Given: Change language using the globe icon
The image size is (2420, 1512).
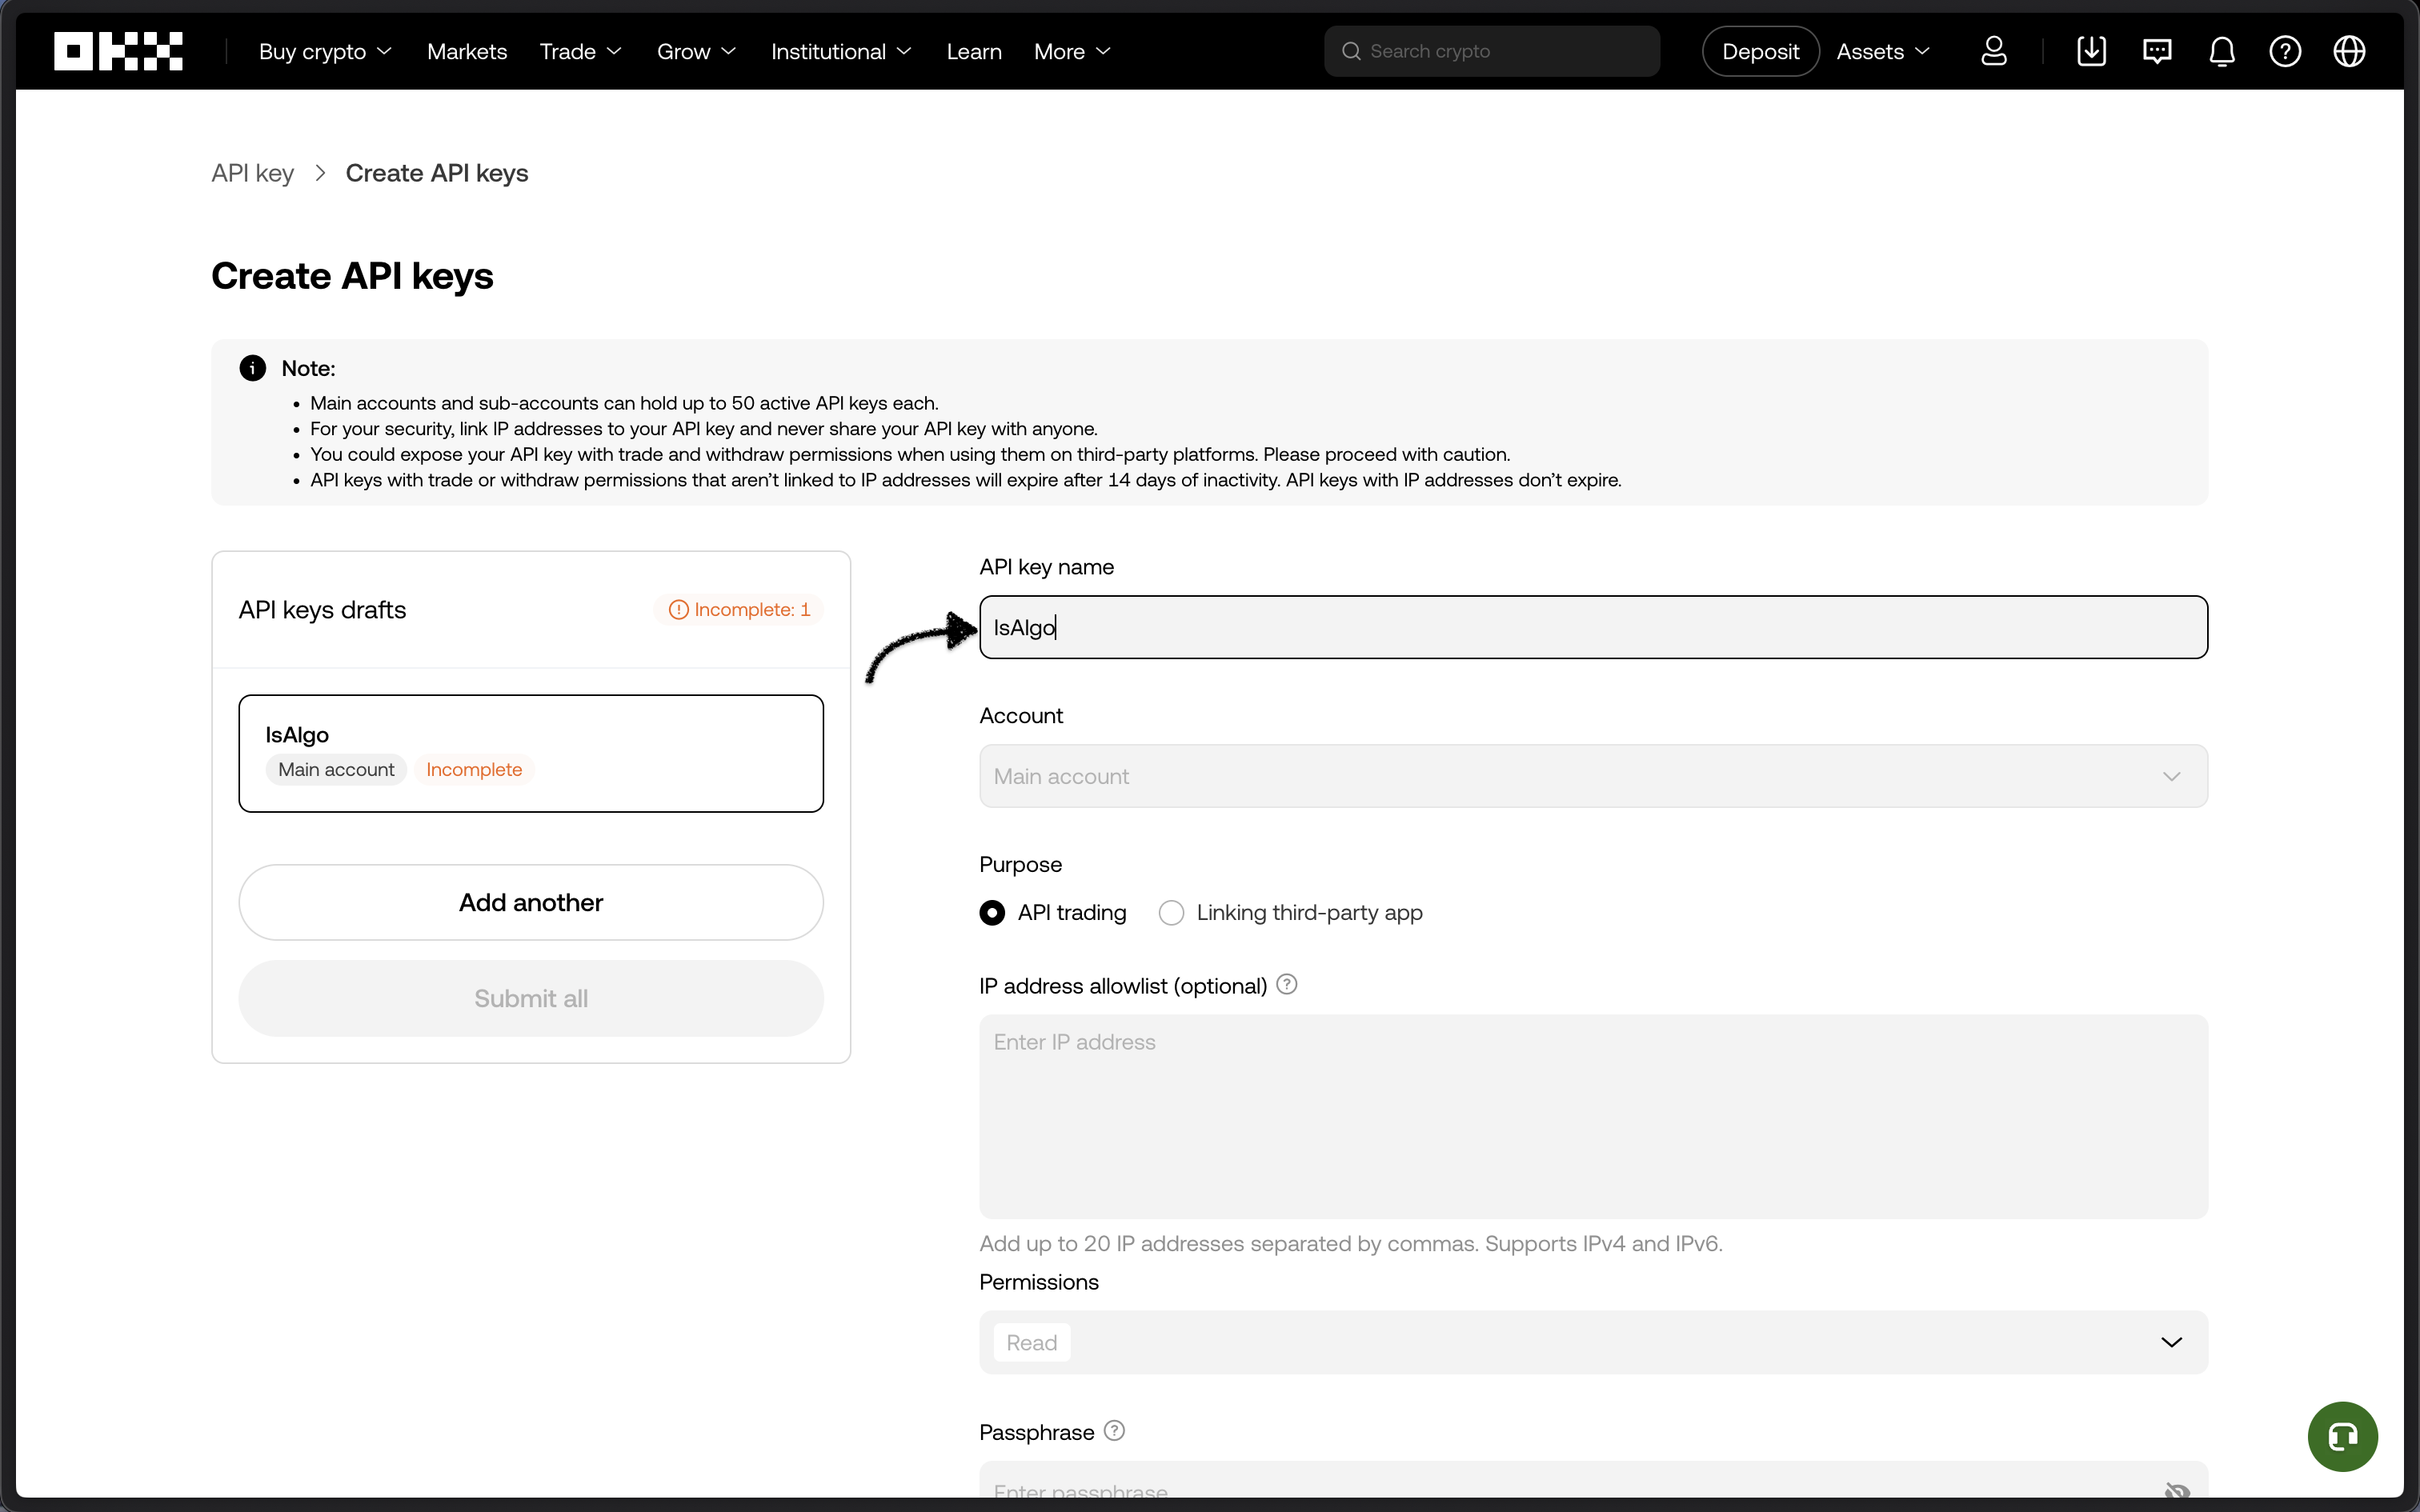Looking at the screenshot, I should (x=2349, y=50).
